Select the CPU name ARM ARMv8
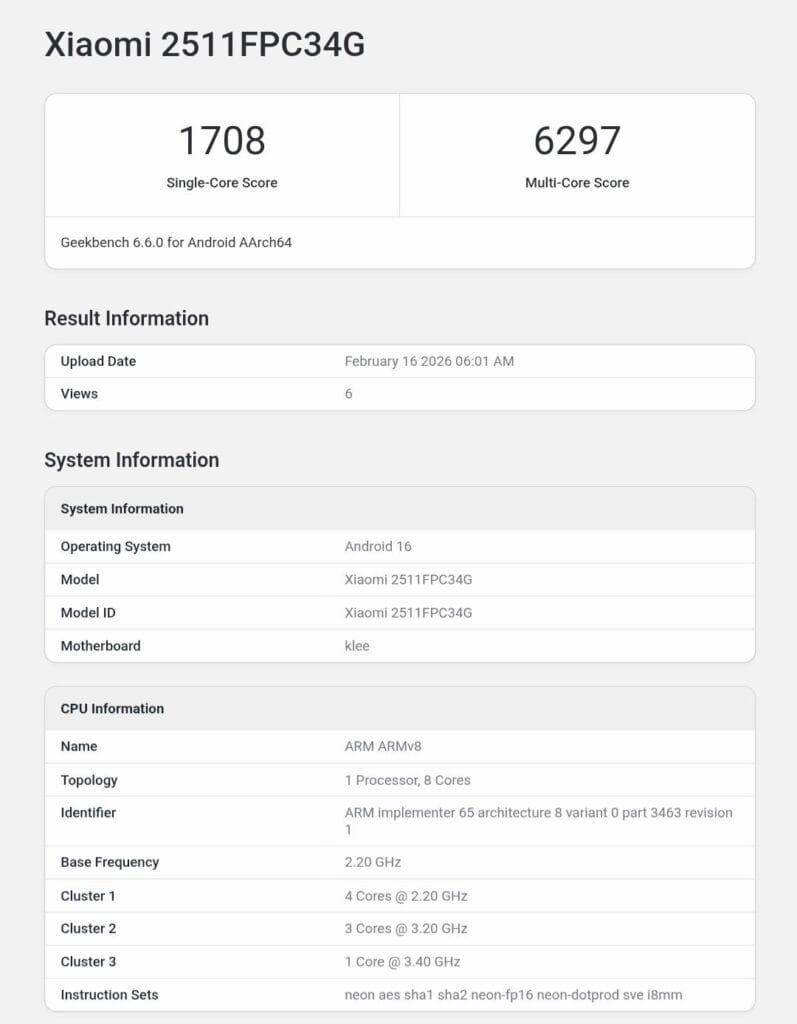The height and width of the screenshot is (1024, 797). (x=383, y=746)
